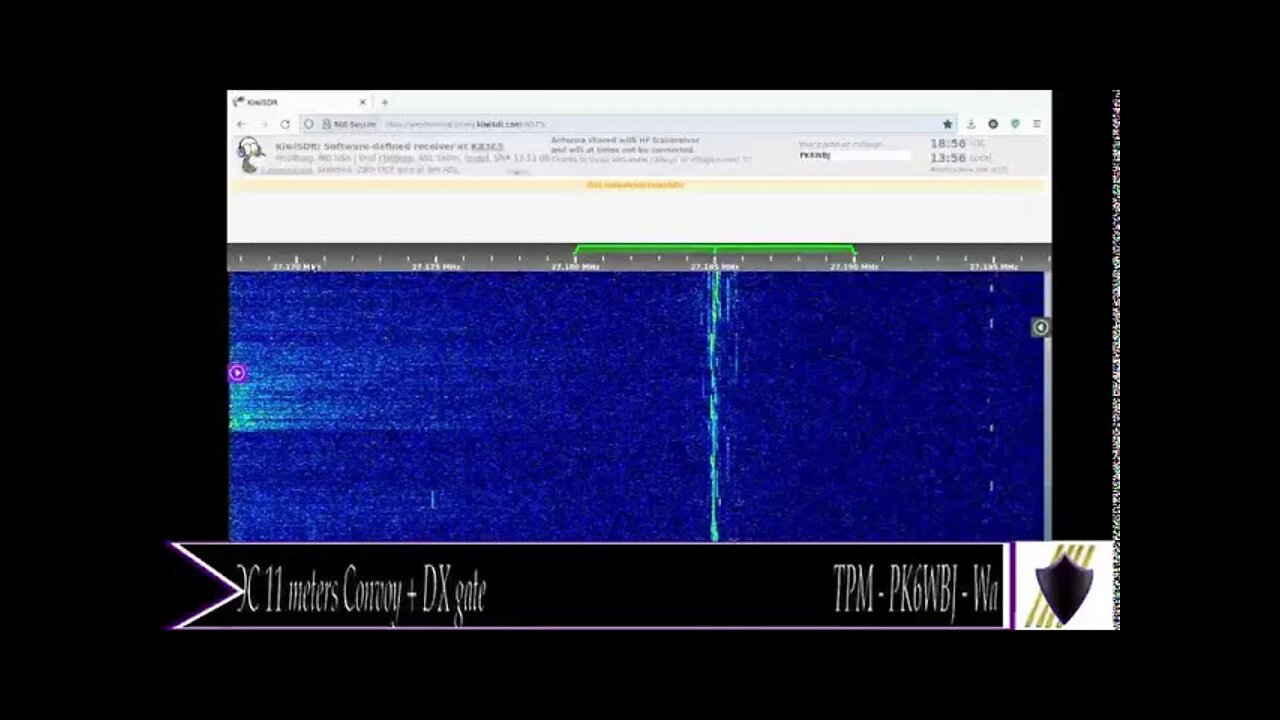
Task: Bookmark this page with the star
Action: tap(947, 124)
